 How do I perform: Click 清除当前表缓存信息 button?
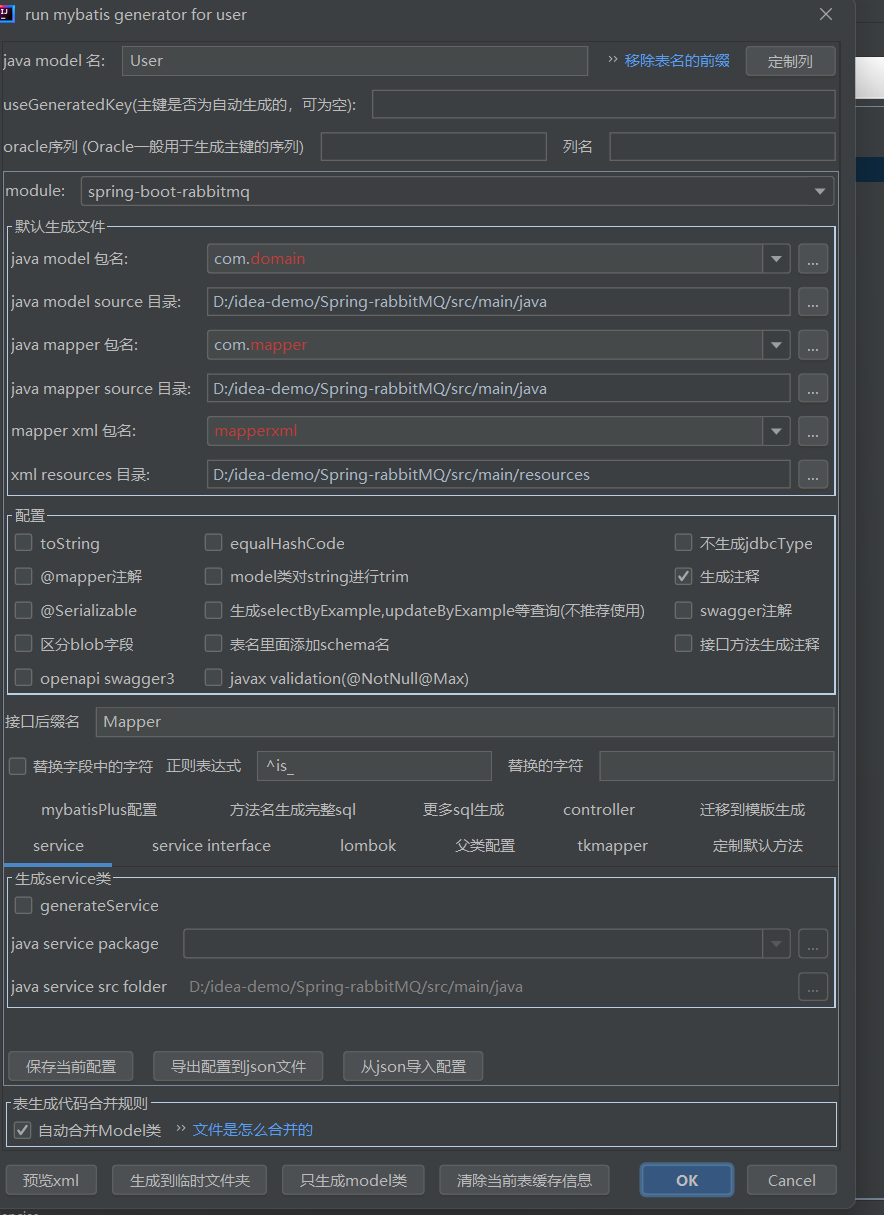tap(524, 1180)
